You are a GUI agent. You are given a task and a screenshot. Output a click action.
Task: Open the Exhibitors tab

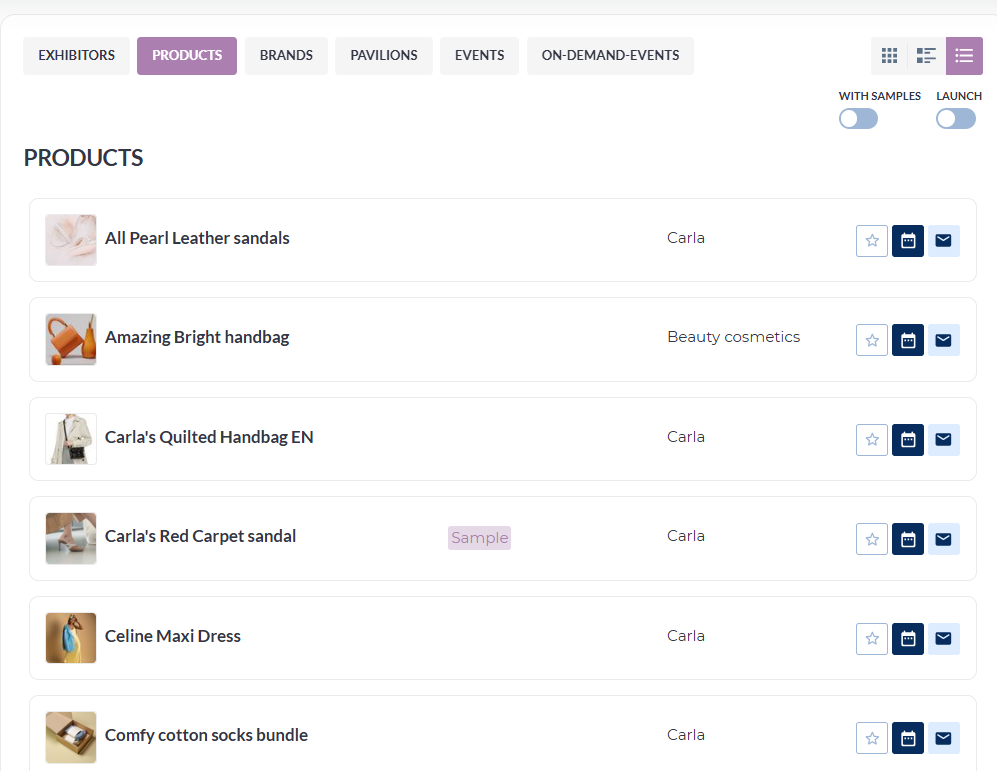click(x=76, y=56)
